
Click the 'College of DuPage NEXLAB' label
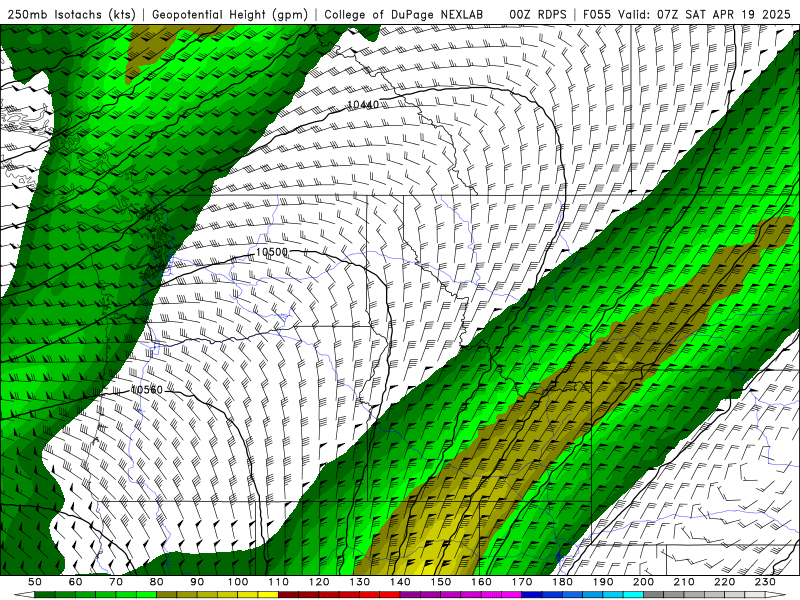(x=403, y=15)
